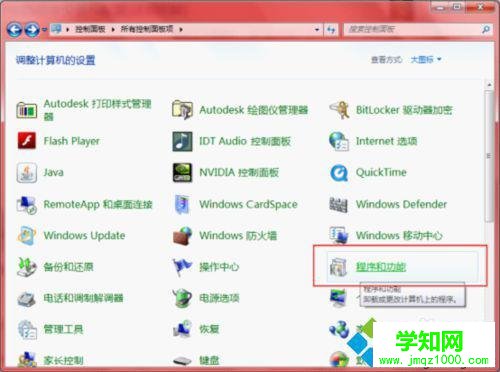Open the IDT Audio 控制面板 icon
The image size is (500, 372).
click(x=182, y=141)
